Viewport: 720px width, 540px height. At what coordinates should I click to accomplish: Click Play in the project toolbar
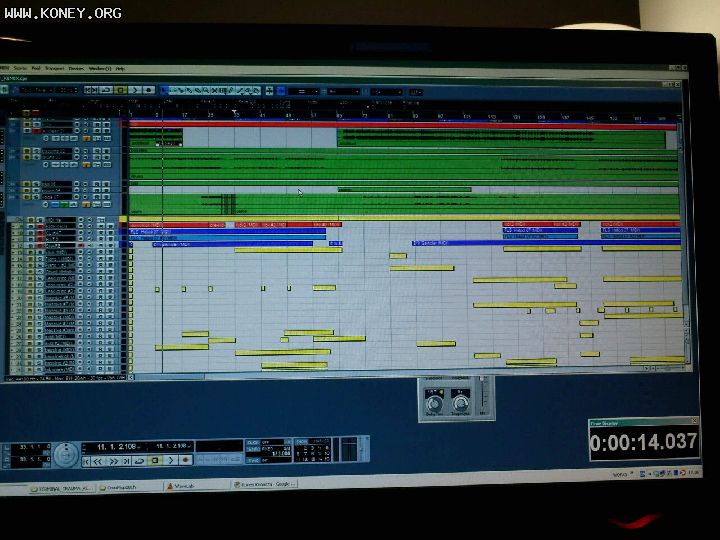(x=135, y=90)
